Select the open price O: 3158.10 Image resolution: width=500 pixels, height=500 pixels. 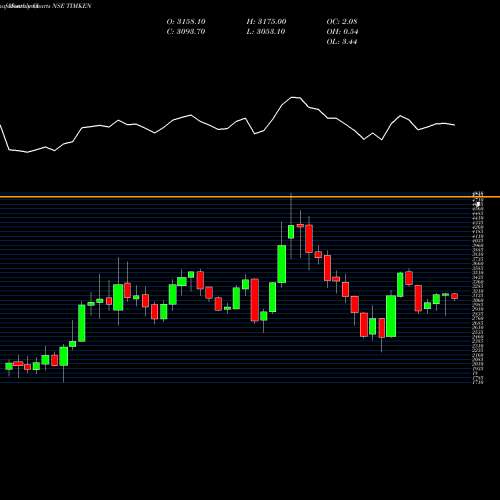(186, 22)
